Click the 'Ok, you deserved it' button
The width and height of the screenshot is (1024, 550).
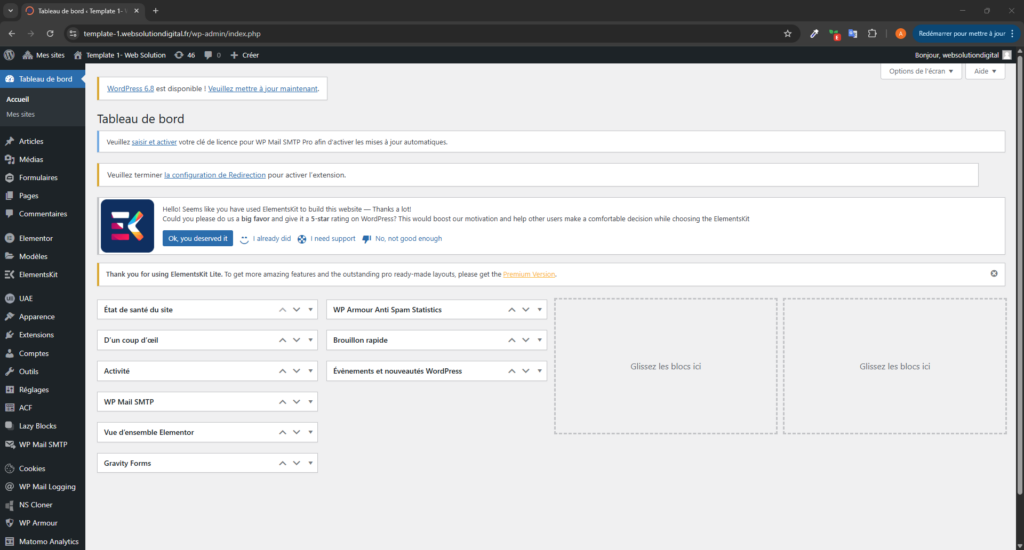[x=198, y=238]
